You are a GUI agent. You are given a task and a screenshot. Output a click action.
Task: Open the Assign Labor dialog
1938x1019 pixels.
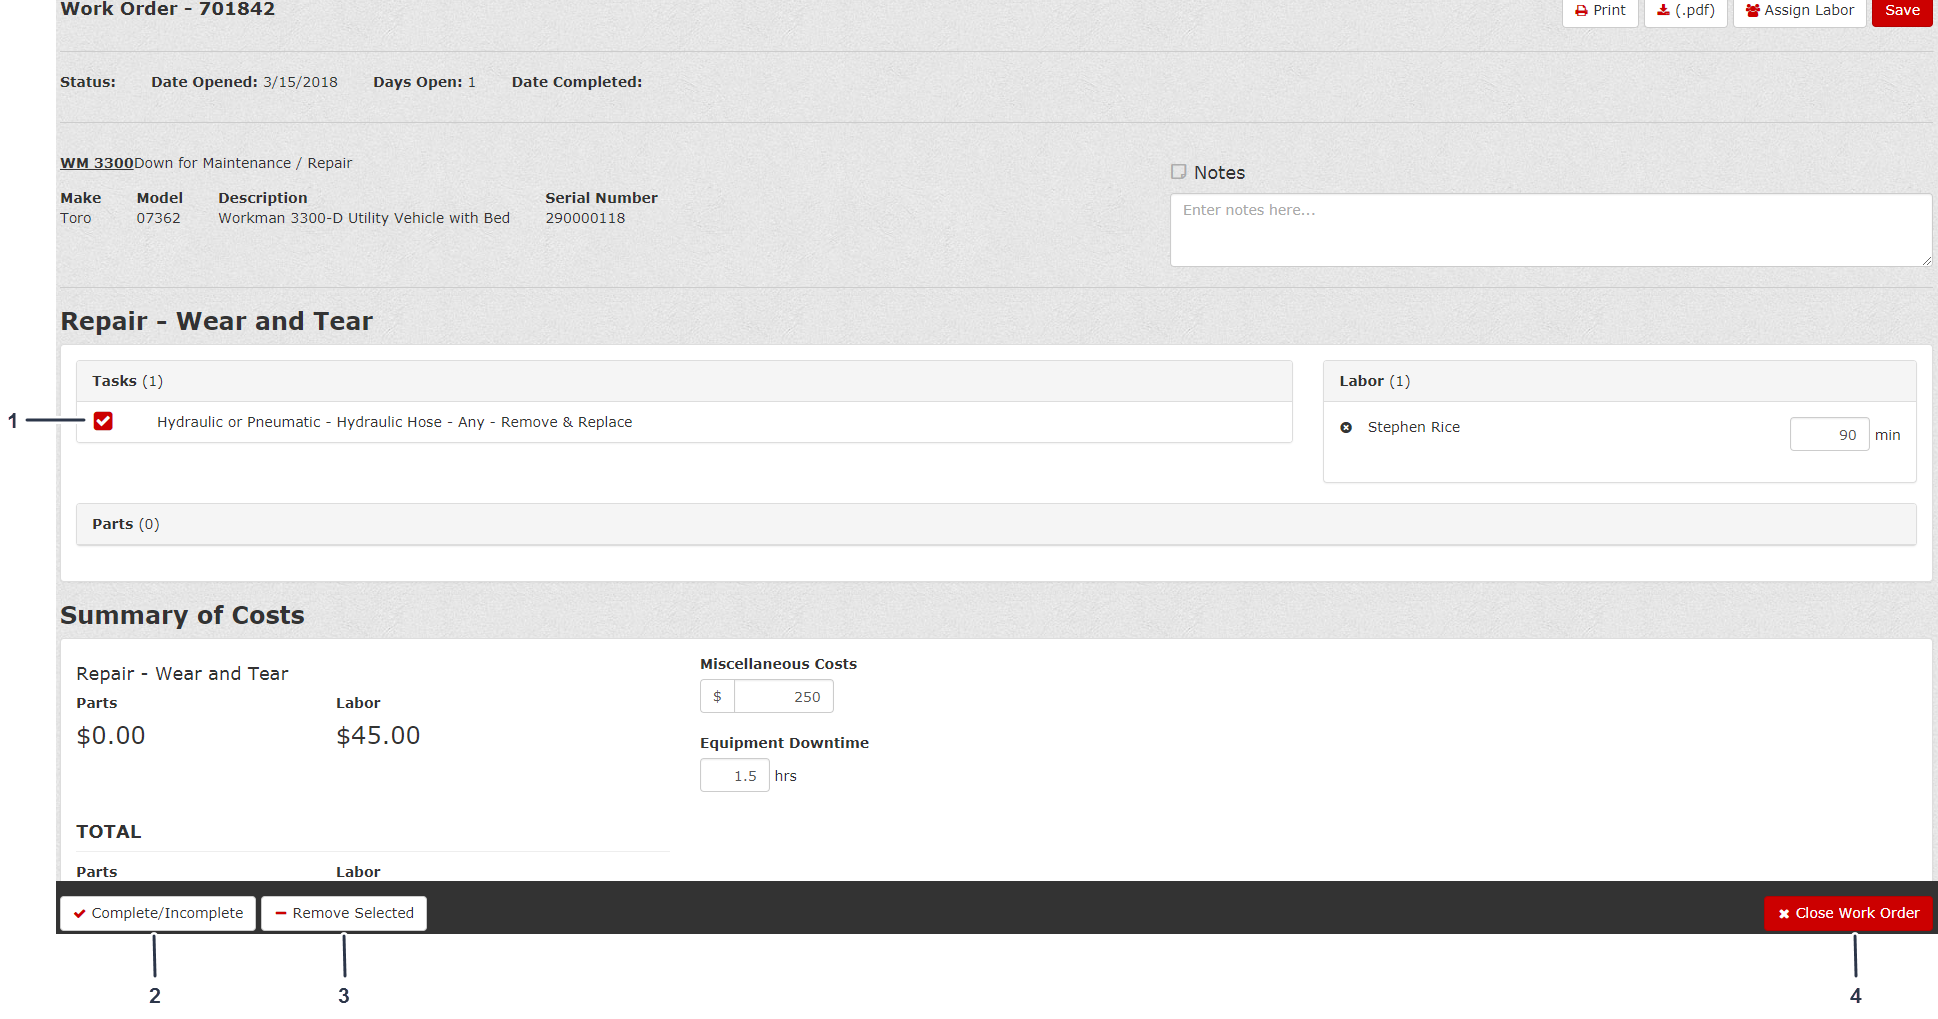[1799, 11]
